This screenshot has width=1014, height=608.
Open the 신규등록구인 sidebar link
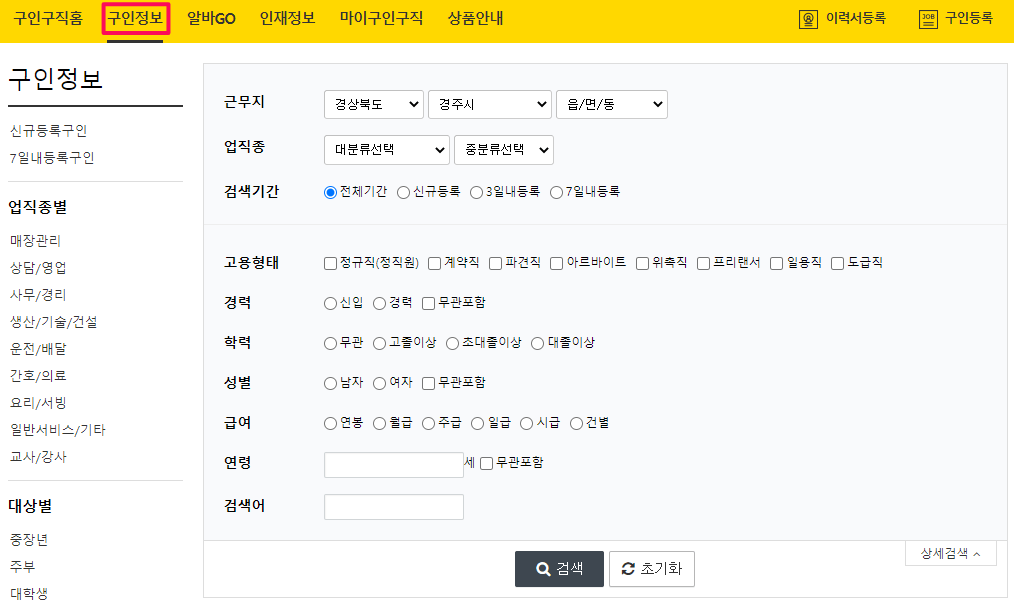pyautogui.click(x=49, y=131)
